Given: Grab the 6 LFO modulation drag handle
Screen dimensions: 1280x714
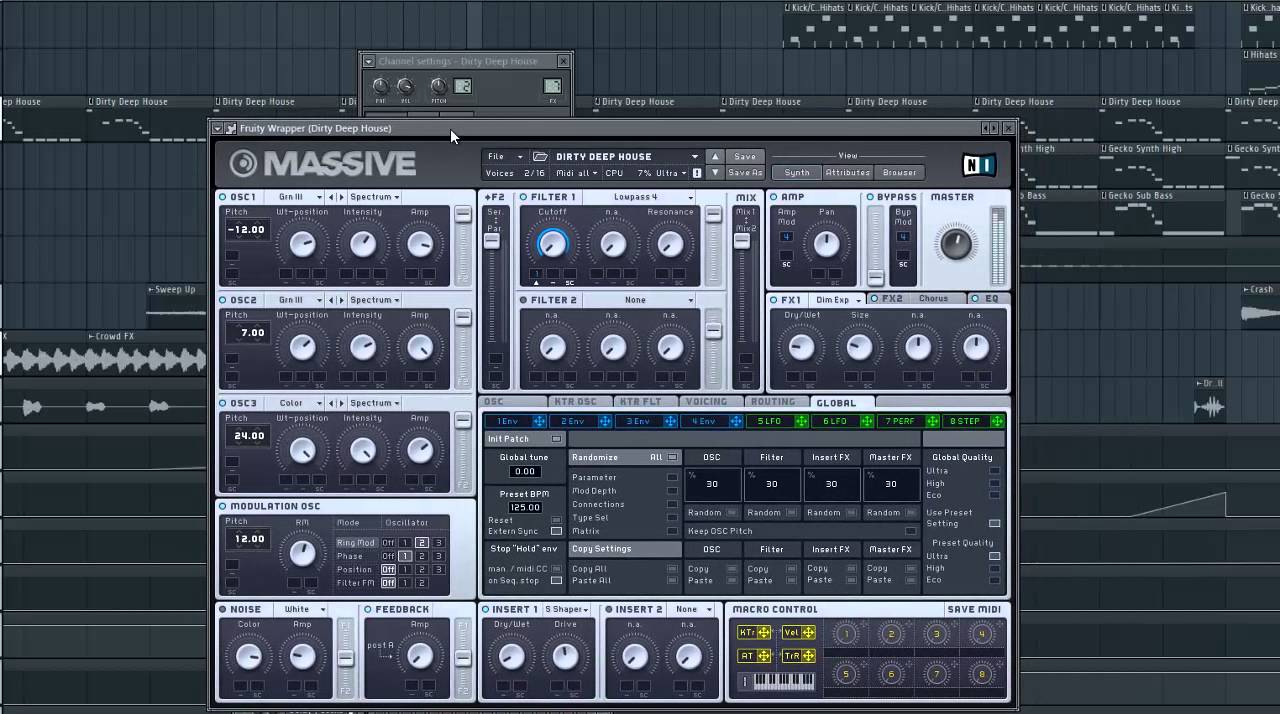Looking at the screenshot, I should coord(866,421).
